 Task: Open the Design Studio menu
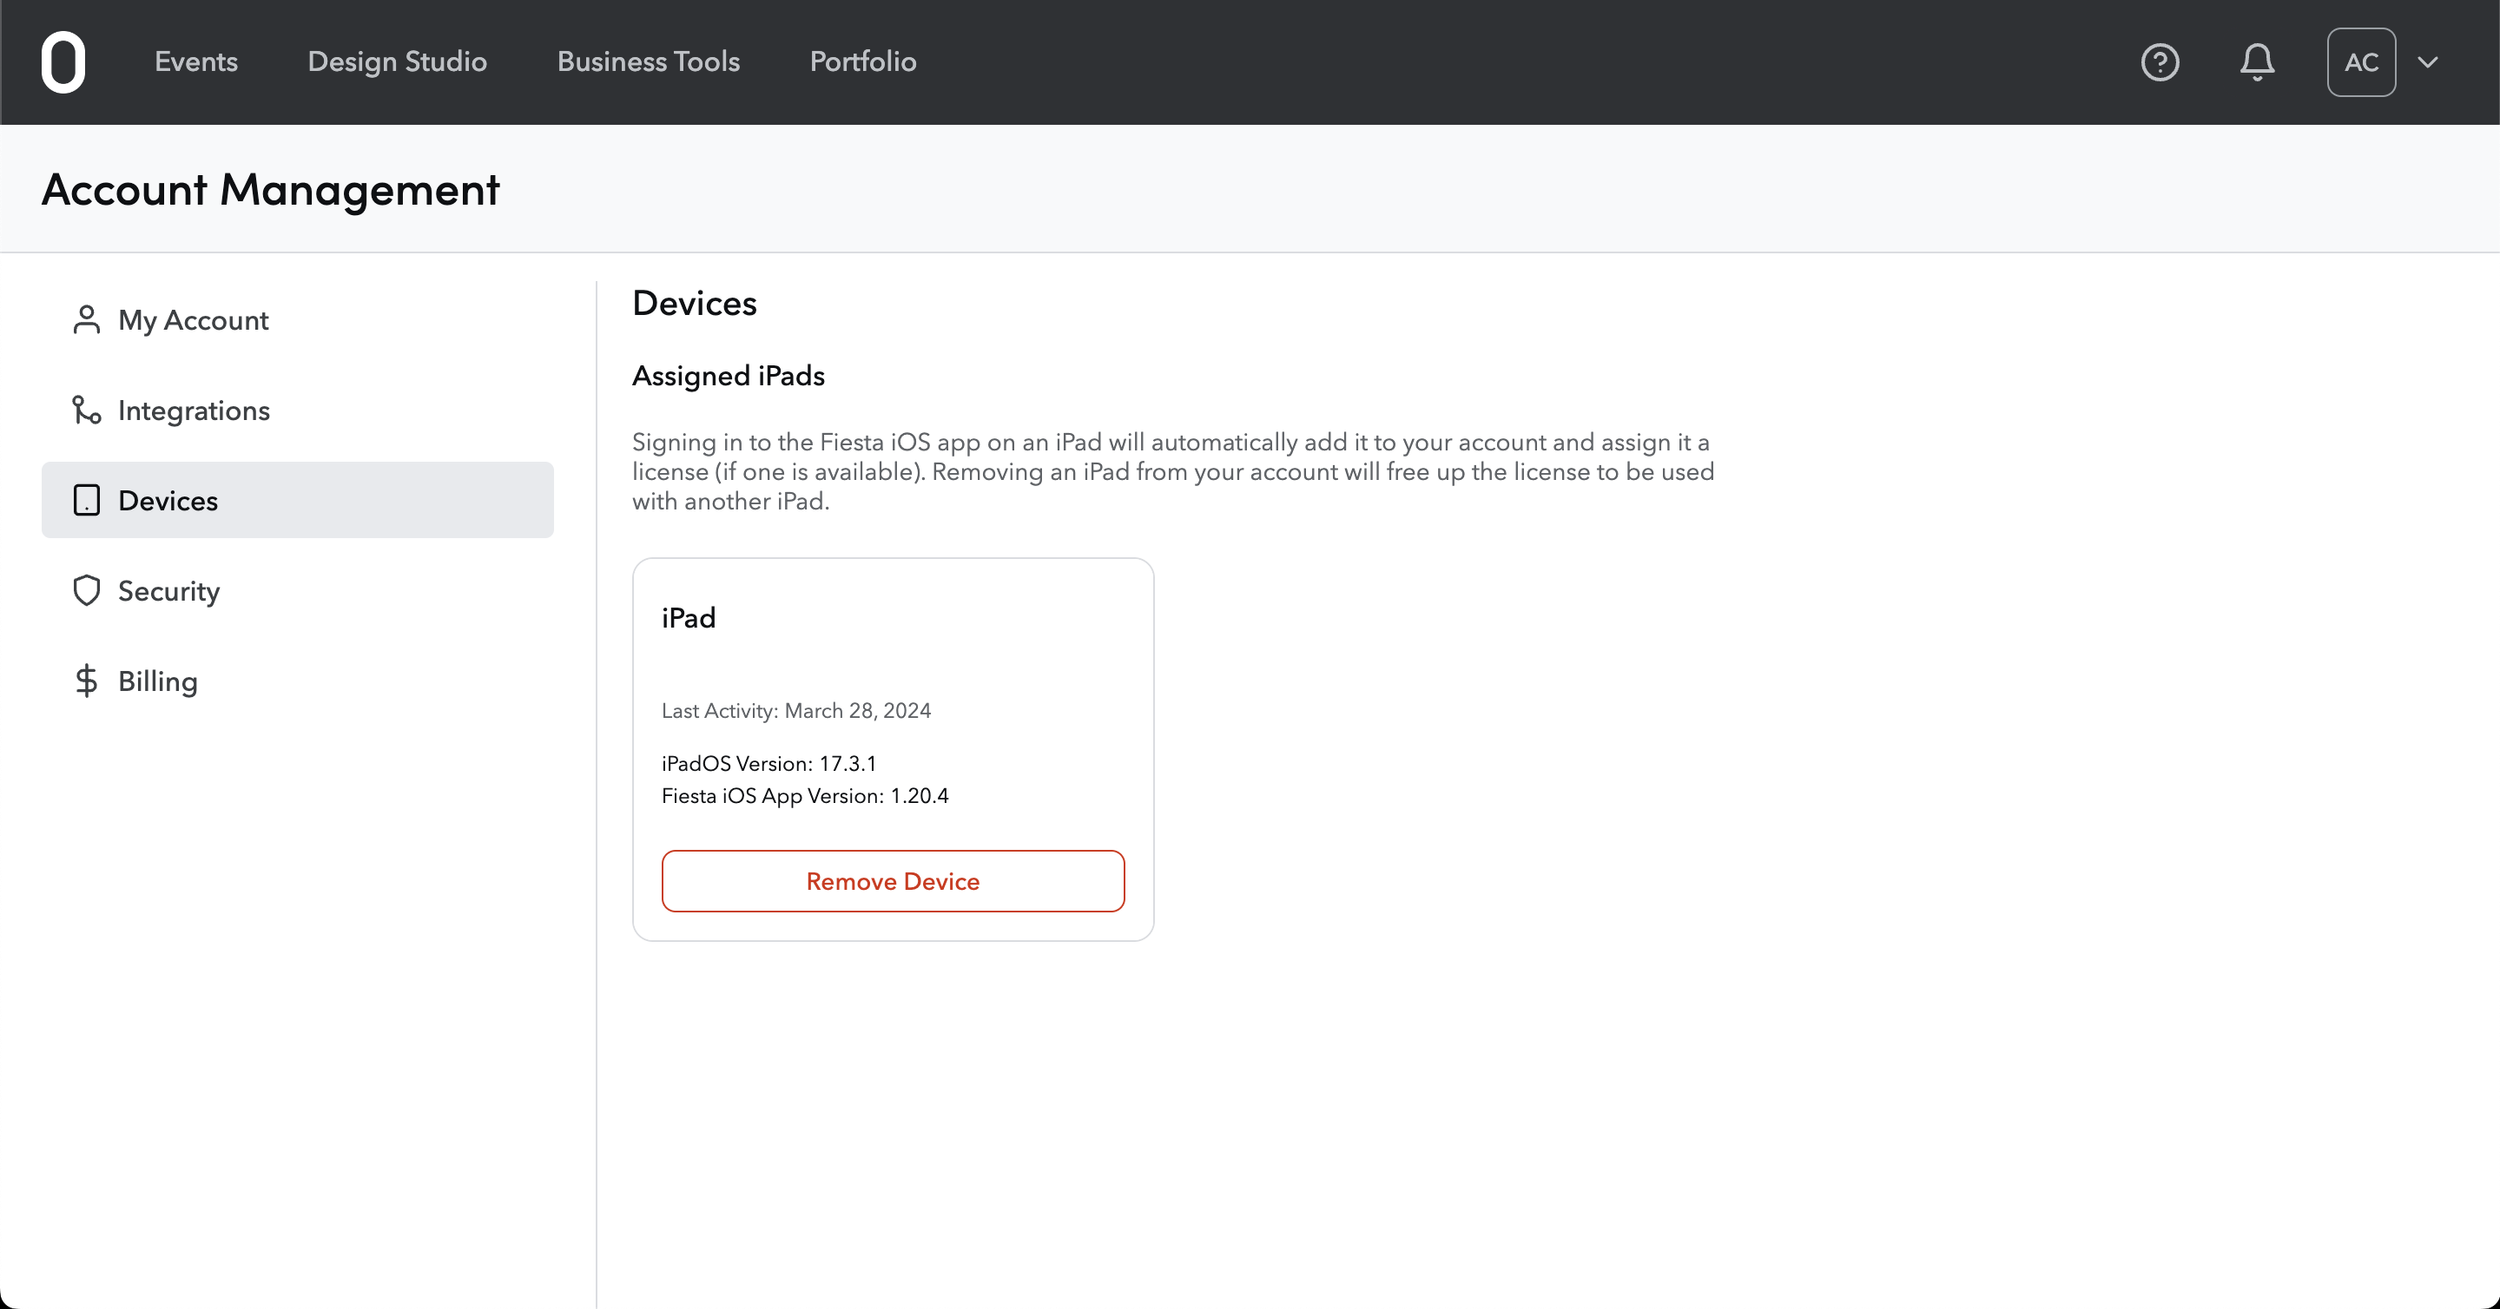coord(397,62)
